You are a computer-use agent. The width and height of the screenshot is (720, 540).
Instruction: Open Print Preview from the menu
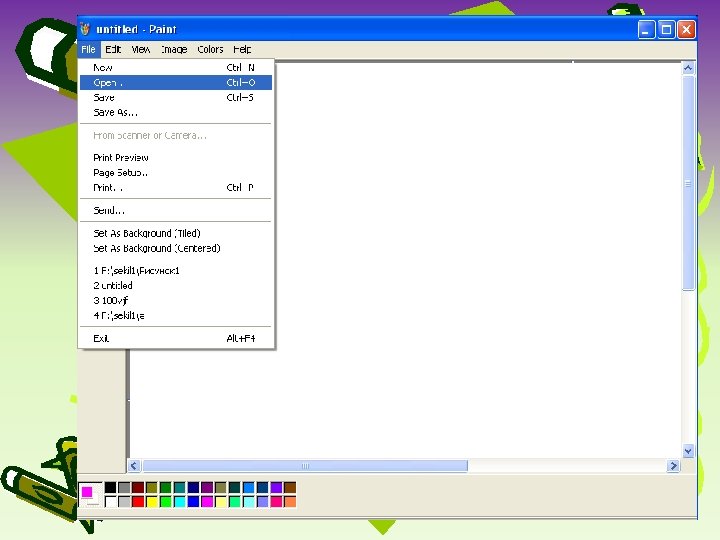176,158
